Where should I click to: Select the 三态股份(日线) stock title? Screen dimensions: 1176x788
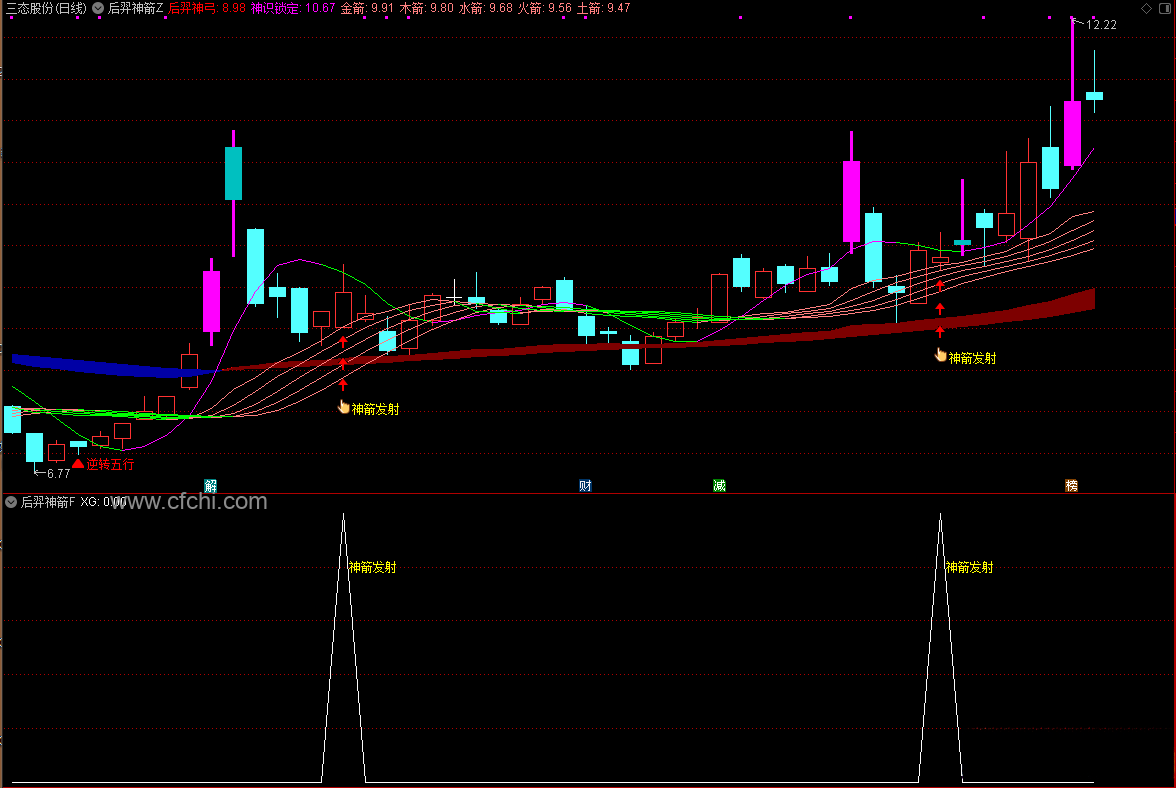coord(46,8)
